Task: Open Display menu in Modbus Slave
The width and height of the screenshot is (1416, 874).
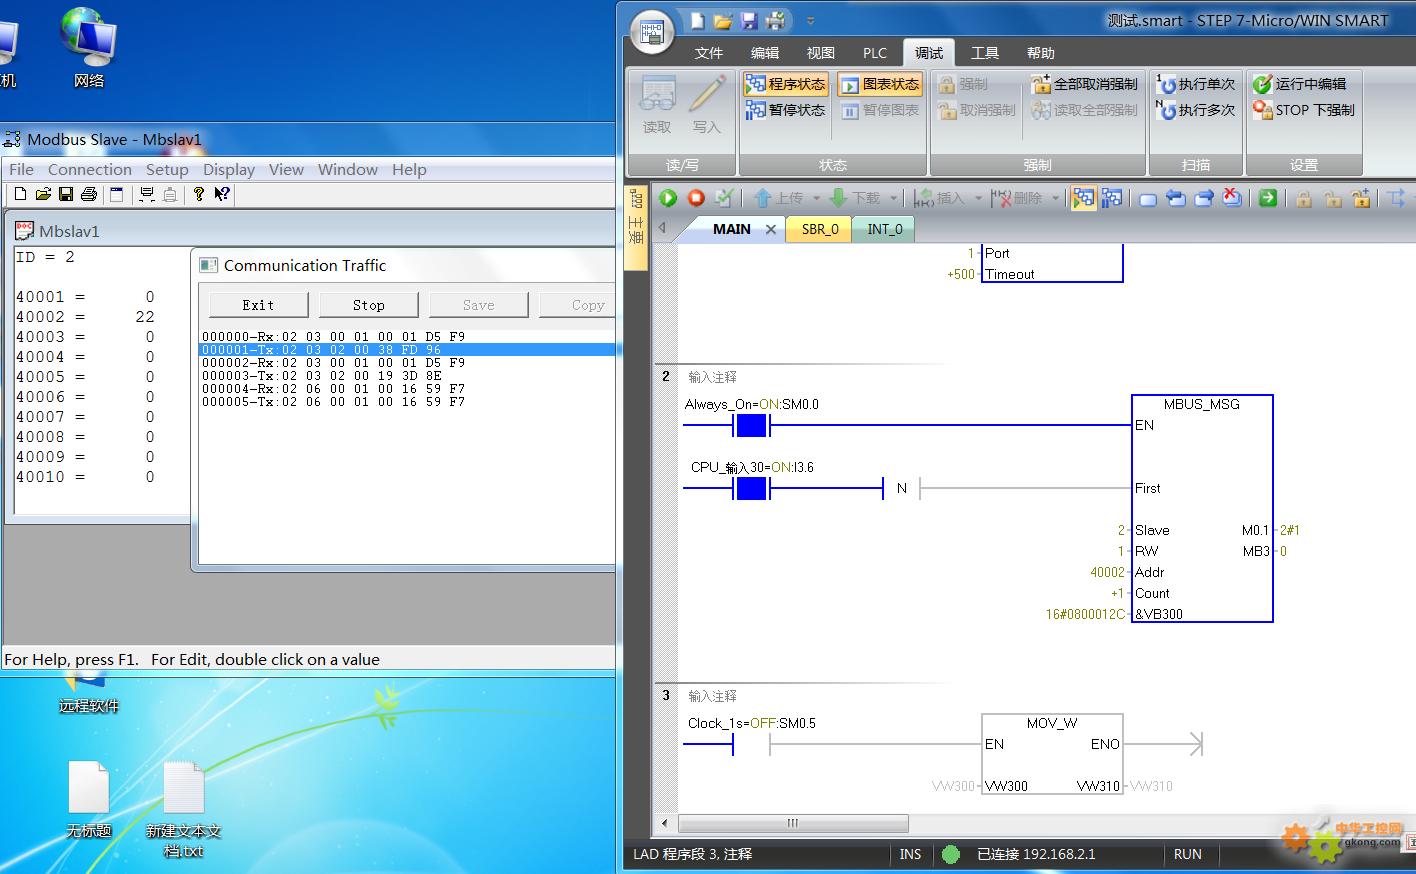Action: [x=229, y=170]
